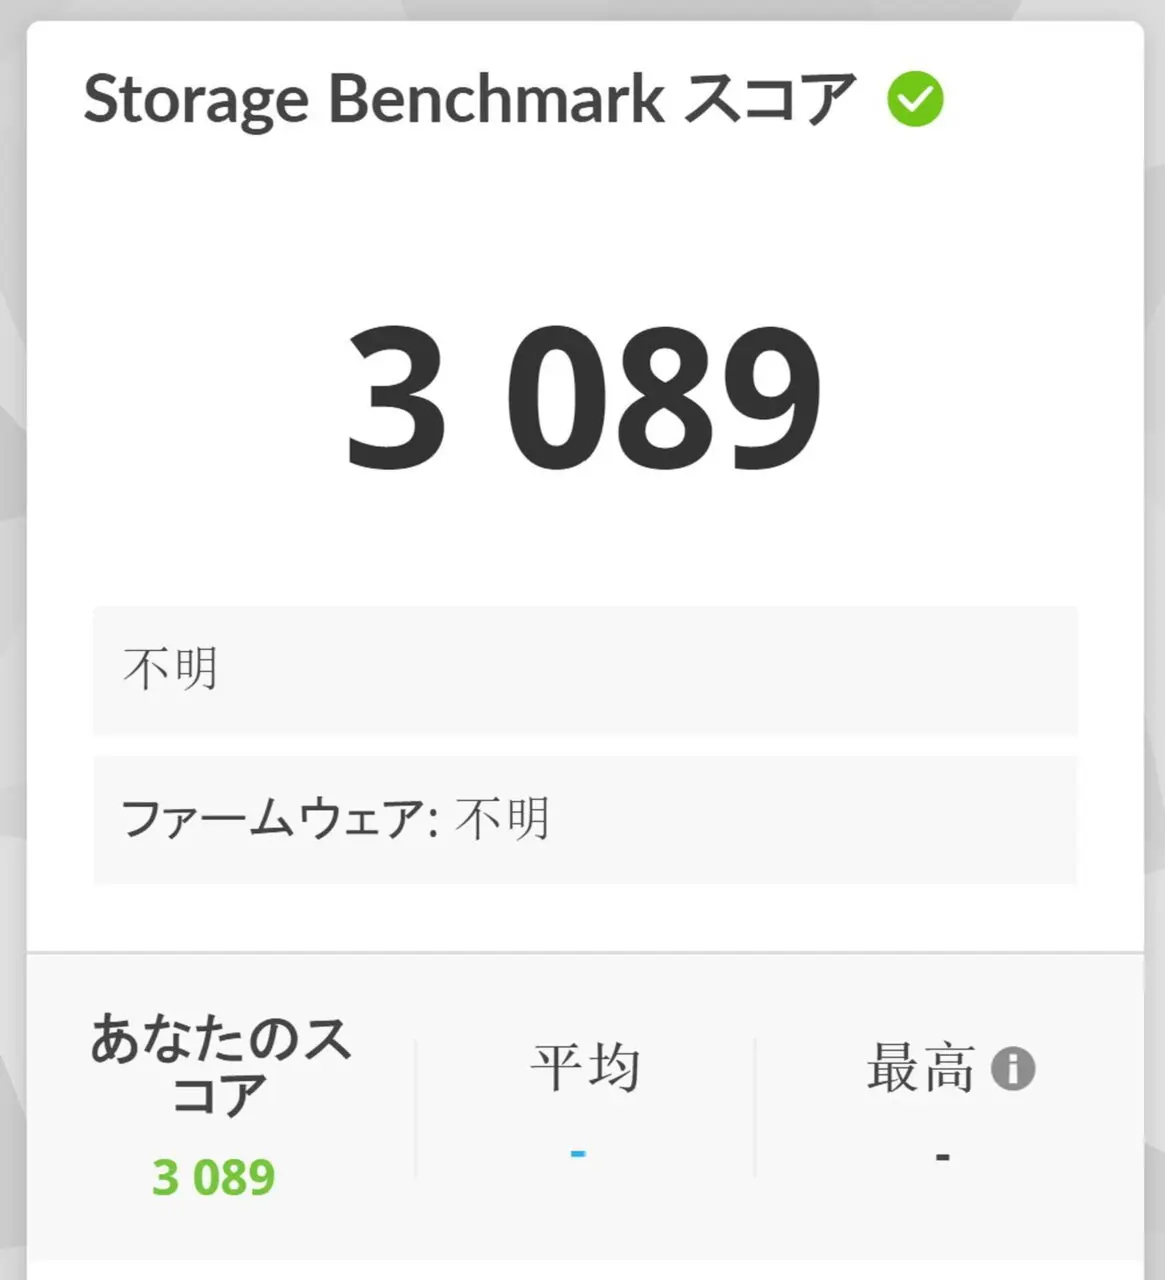Screen dimensions: 1165x1280
Task: Click the あなたのスコア label
Action: (x=219, y=1066)
